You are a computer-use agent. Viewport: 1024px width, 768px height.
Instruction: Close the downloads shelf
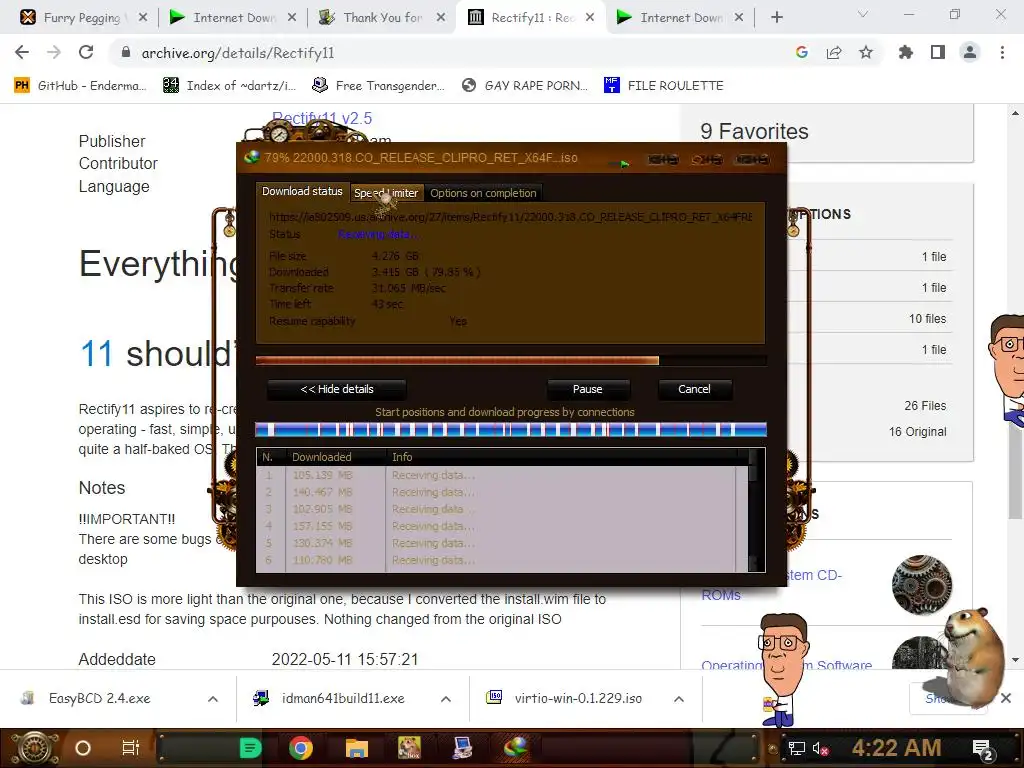[x=1006, y=699]
